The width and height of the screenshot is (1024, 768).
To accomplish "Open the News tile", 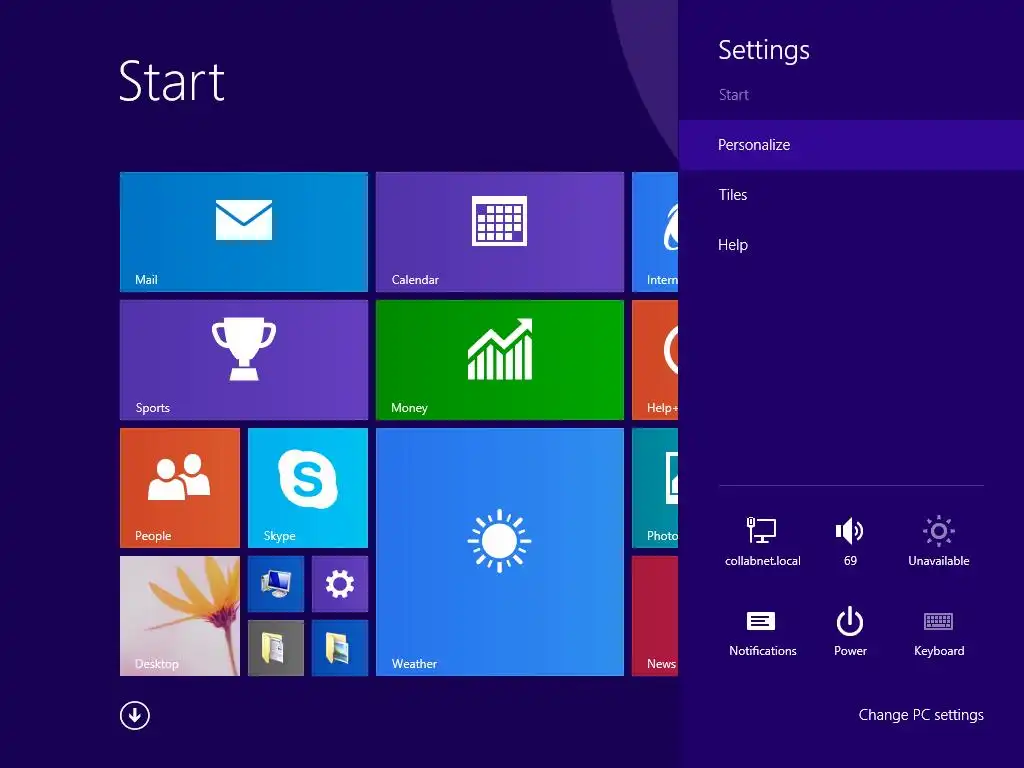I will pyautogui.click(x=655, y=616).
